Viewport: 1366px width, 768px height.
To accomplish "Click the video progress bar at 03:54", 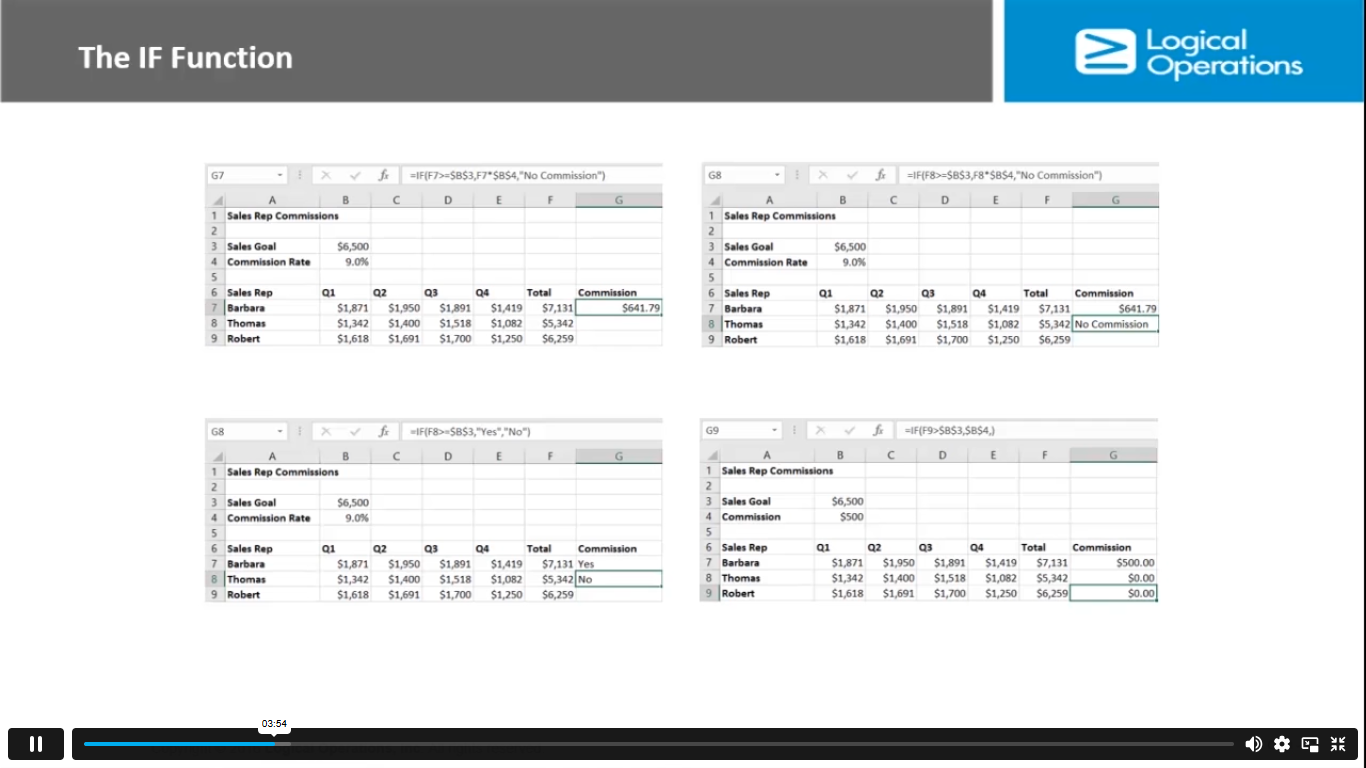I will click(x=275, y=744).
